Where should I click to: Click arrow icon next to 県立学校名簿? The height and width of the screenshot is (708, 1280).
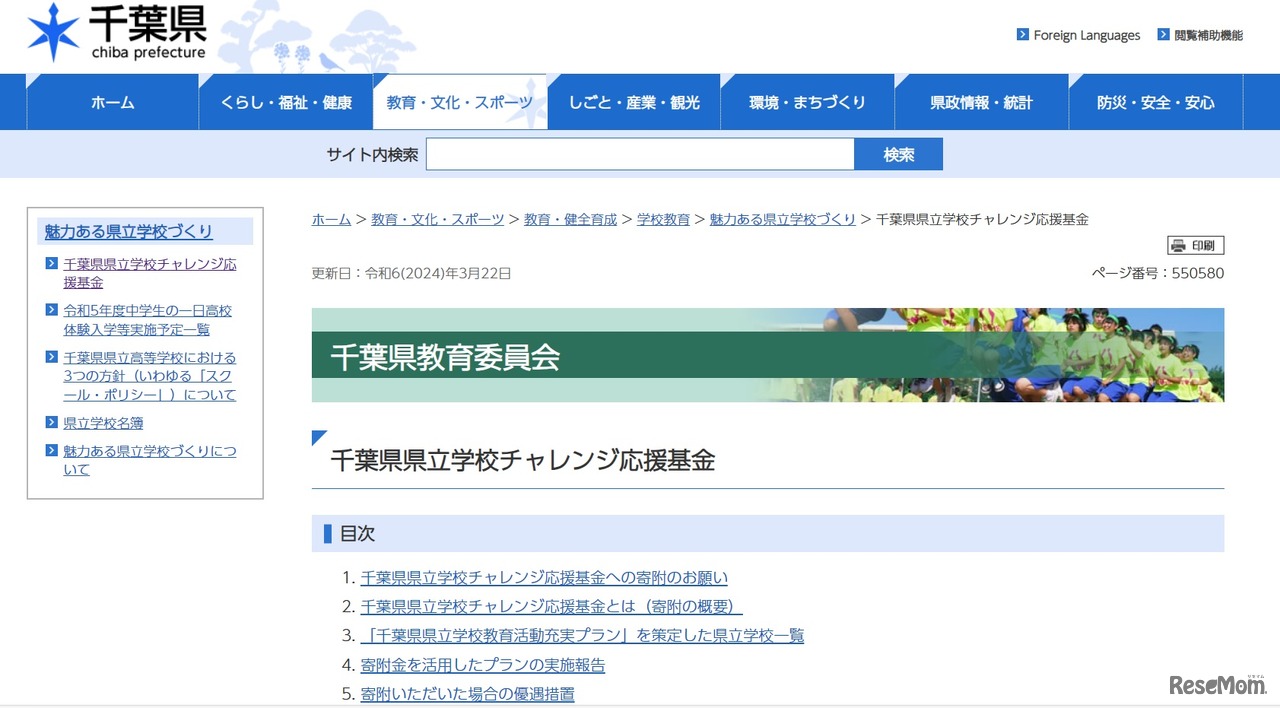[x=51, y=423]
